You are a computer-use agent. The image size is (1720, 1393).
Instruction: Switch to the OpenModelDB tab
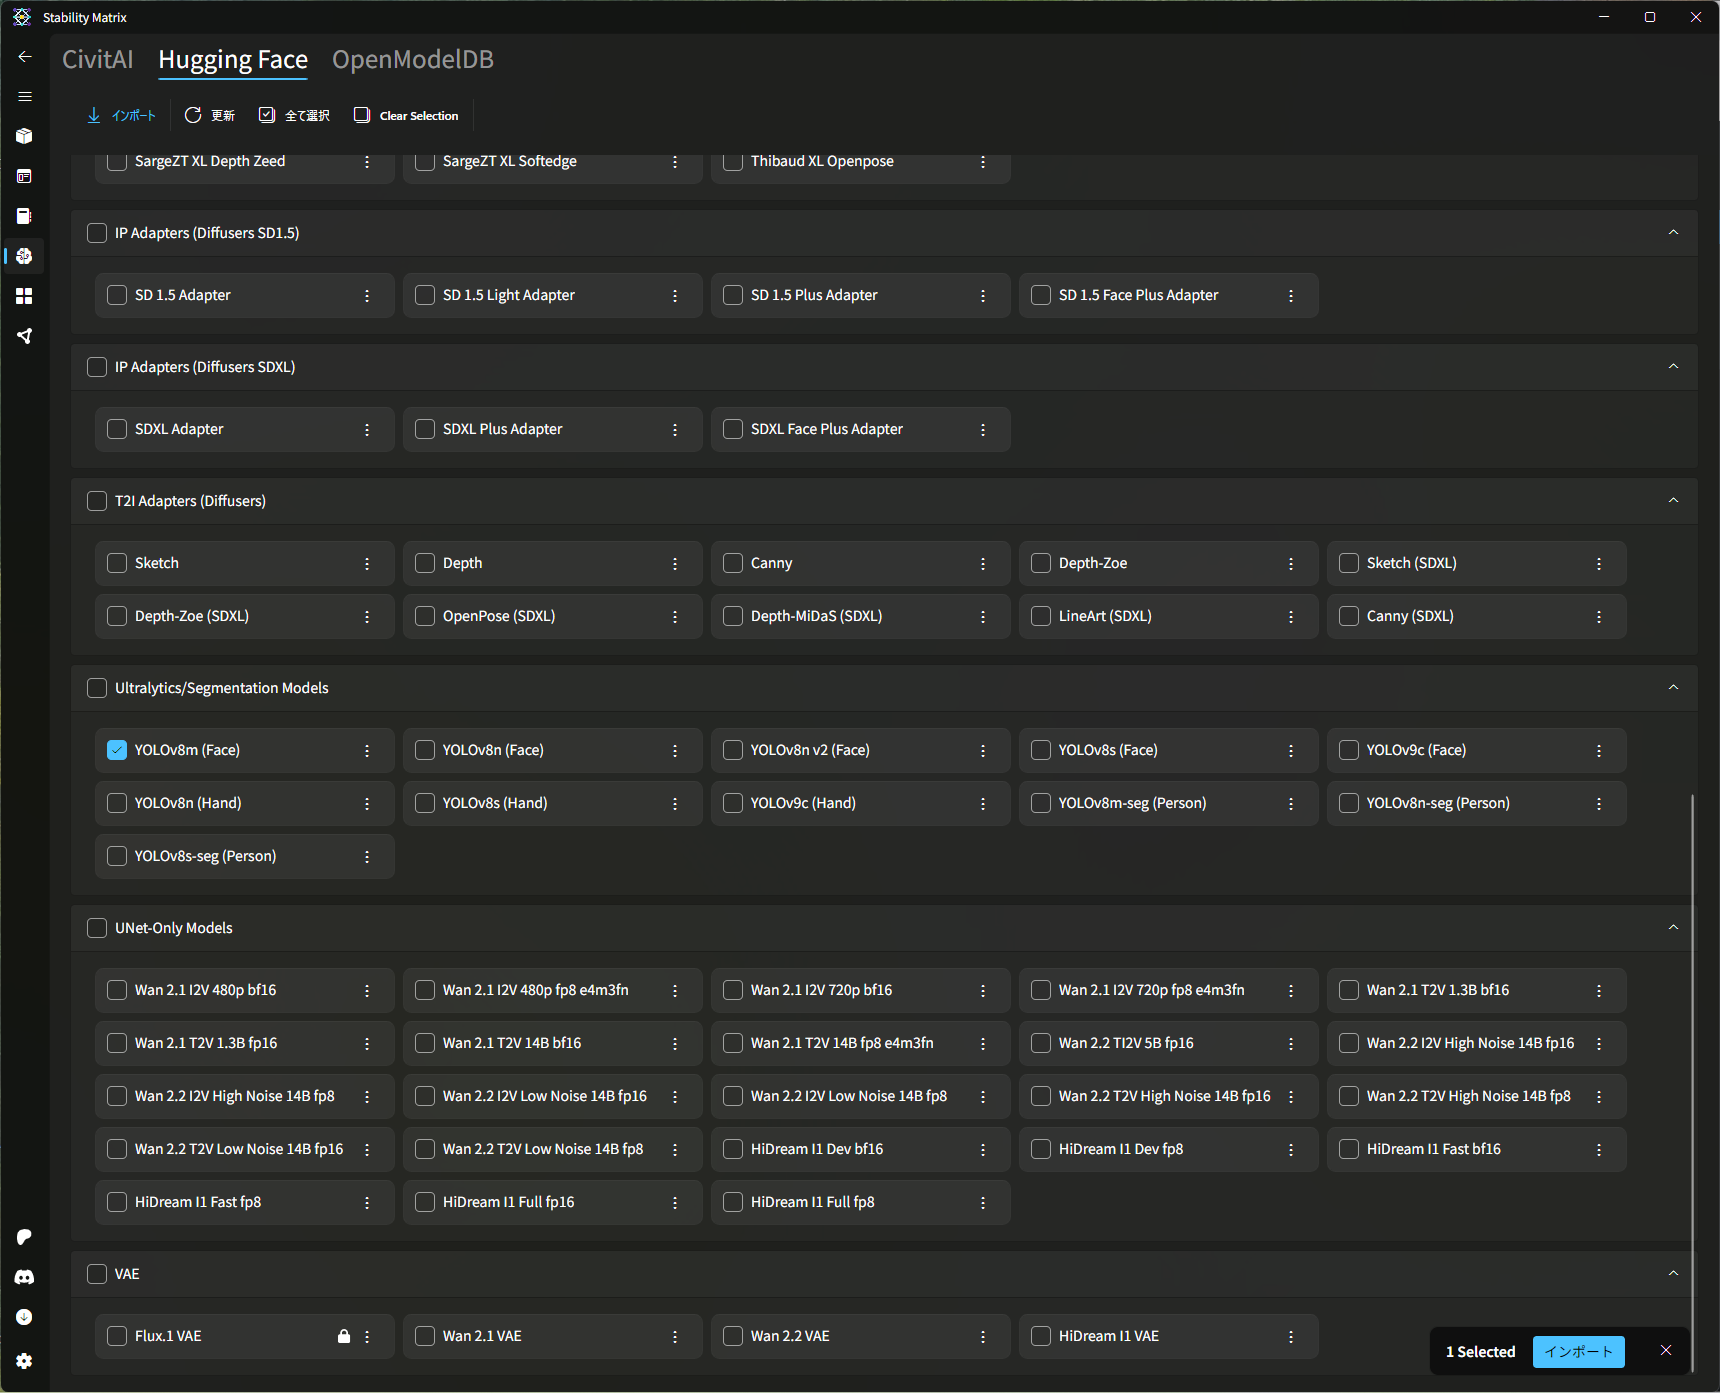point(412,60)
